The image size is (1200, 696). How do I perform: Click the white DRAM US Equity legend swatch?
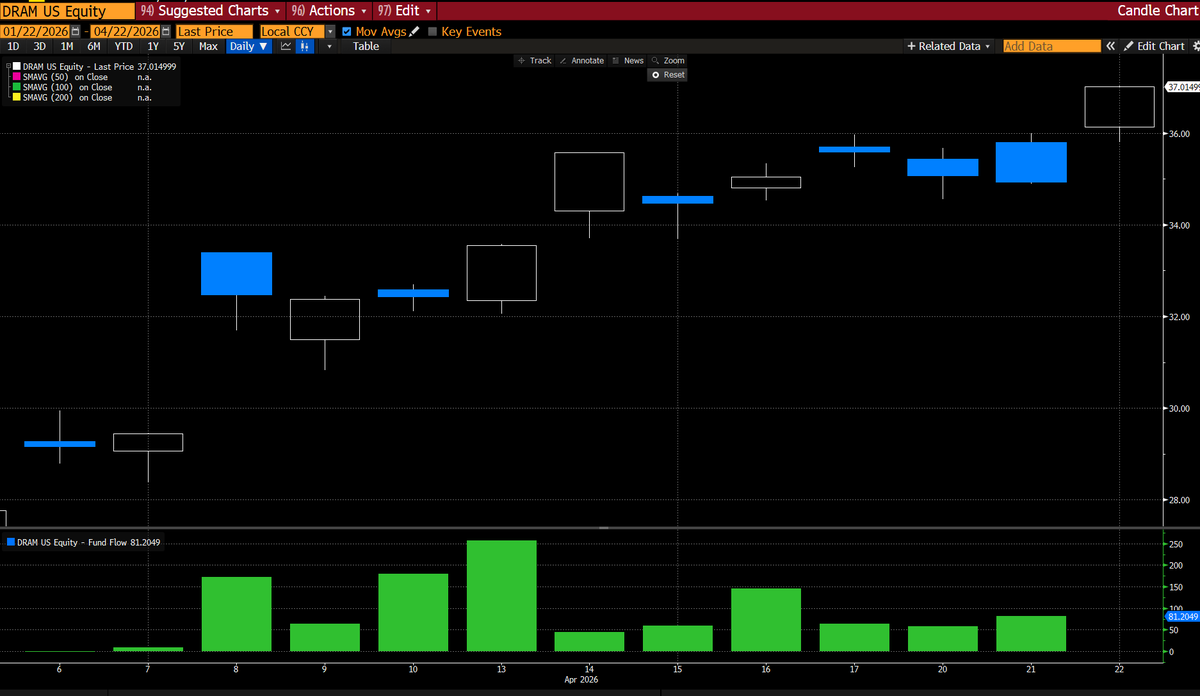17,67
